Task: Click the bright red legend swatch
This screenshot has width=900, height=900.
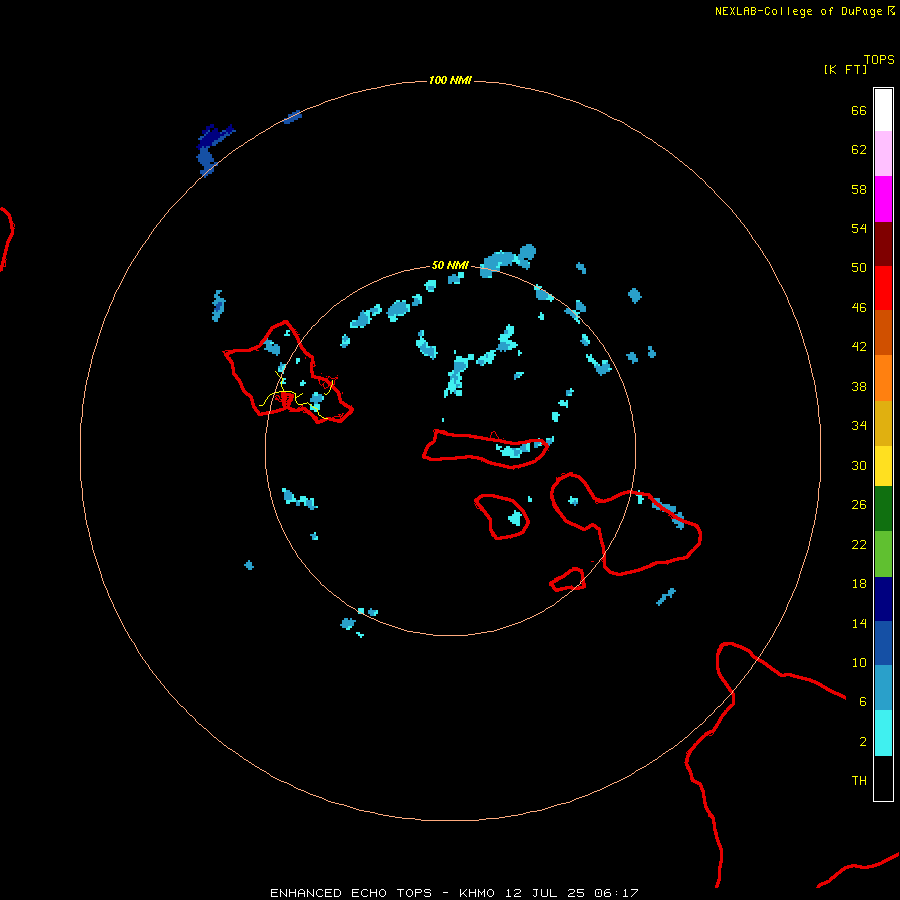Action: (883, 288)
